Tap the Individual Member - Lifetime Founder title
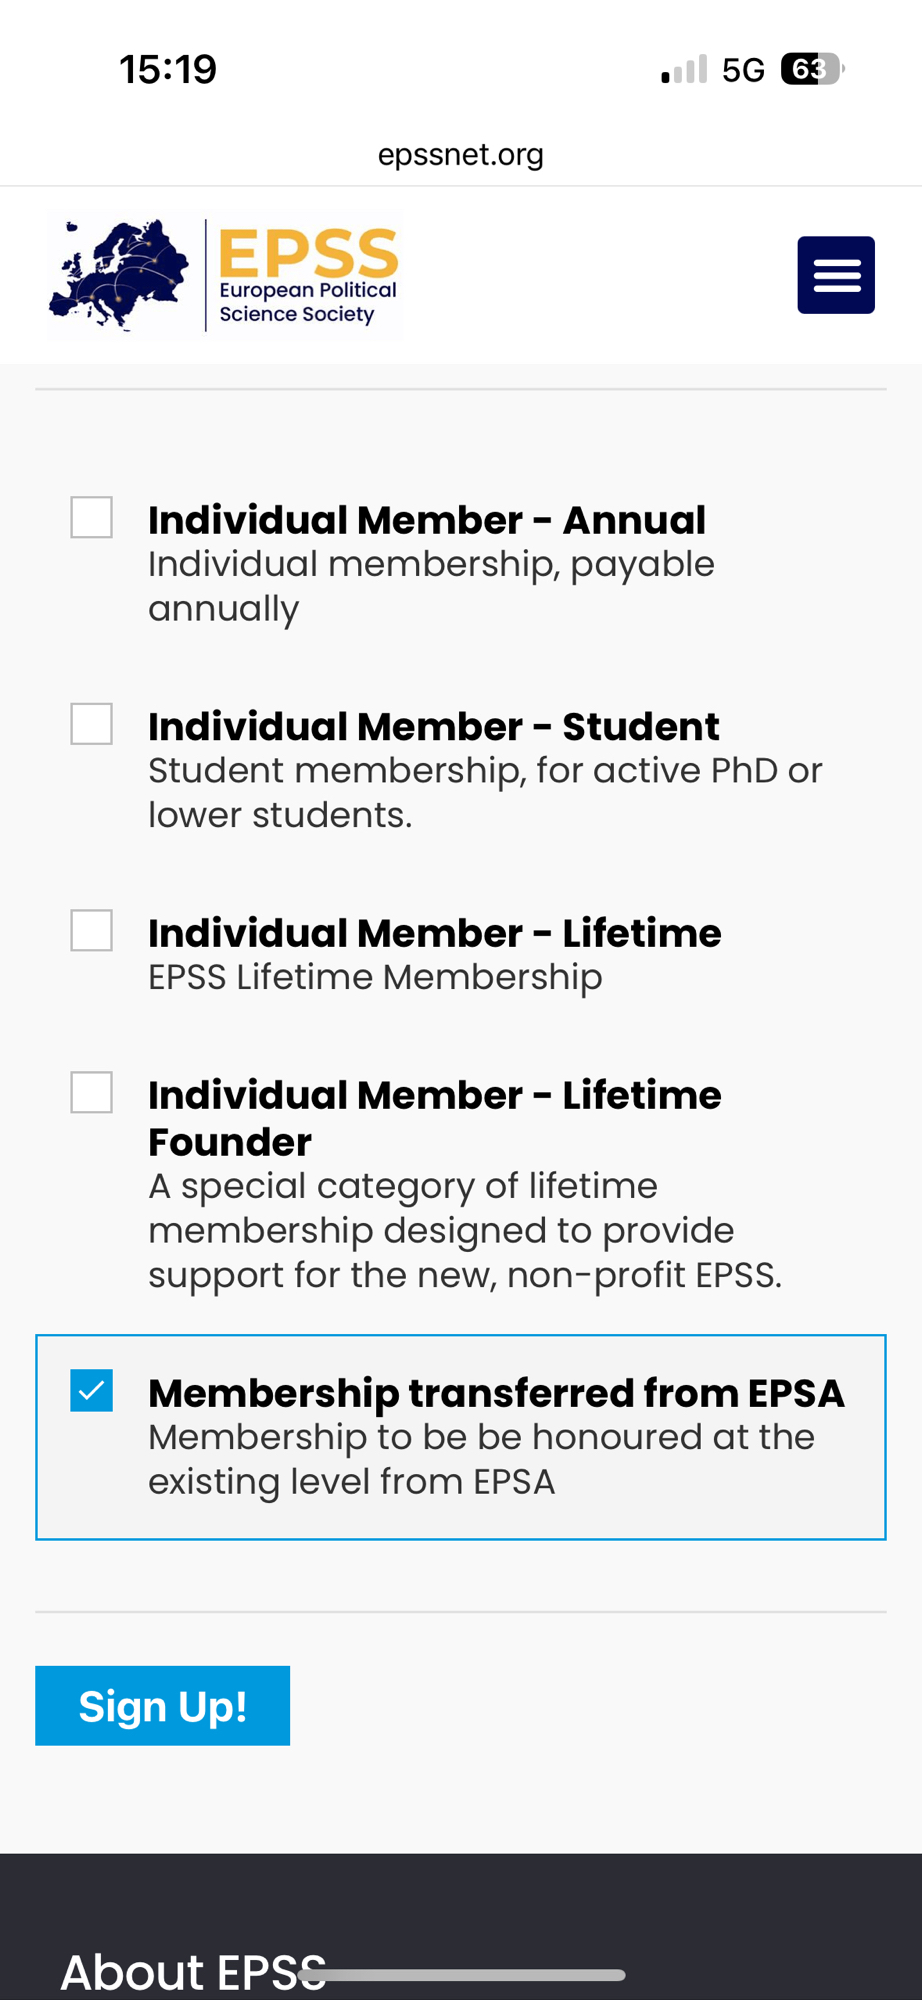Viewport: 922px width, 2000px height. click(434, 1118)
